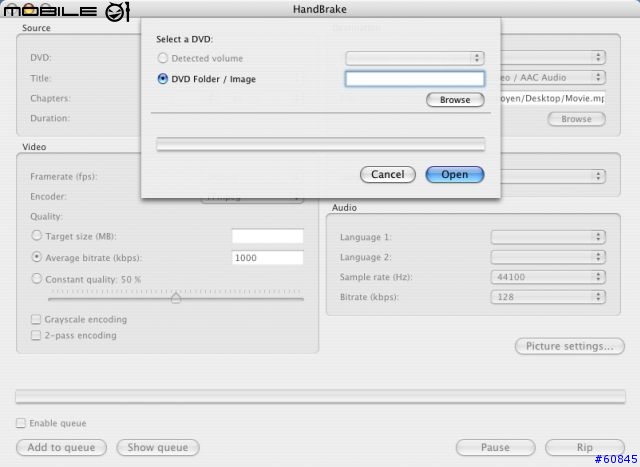Open the Bitrate dropdown showing 128
This screenshot has width=640, height=467.
coord(548,297)
